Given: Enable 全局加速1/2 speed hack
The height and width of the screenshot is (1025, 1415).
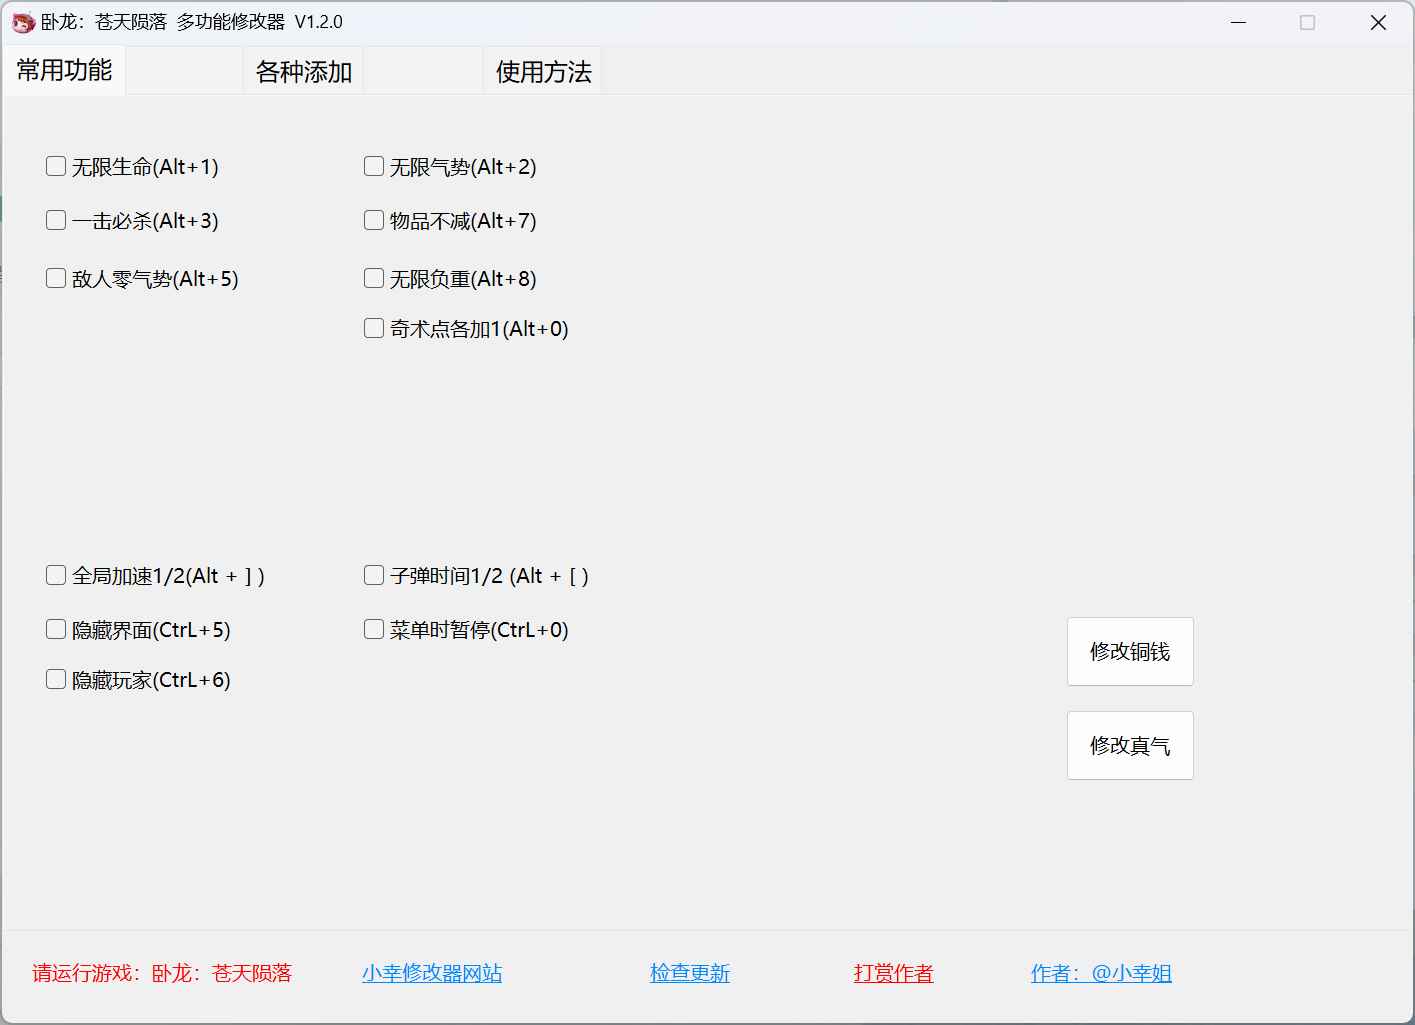Looking at the screenshot, I should pos(56,575).
